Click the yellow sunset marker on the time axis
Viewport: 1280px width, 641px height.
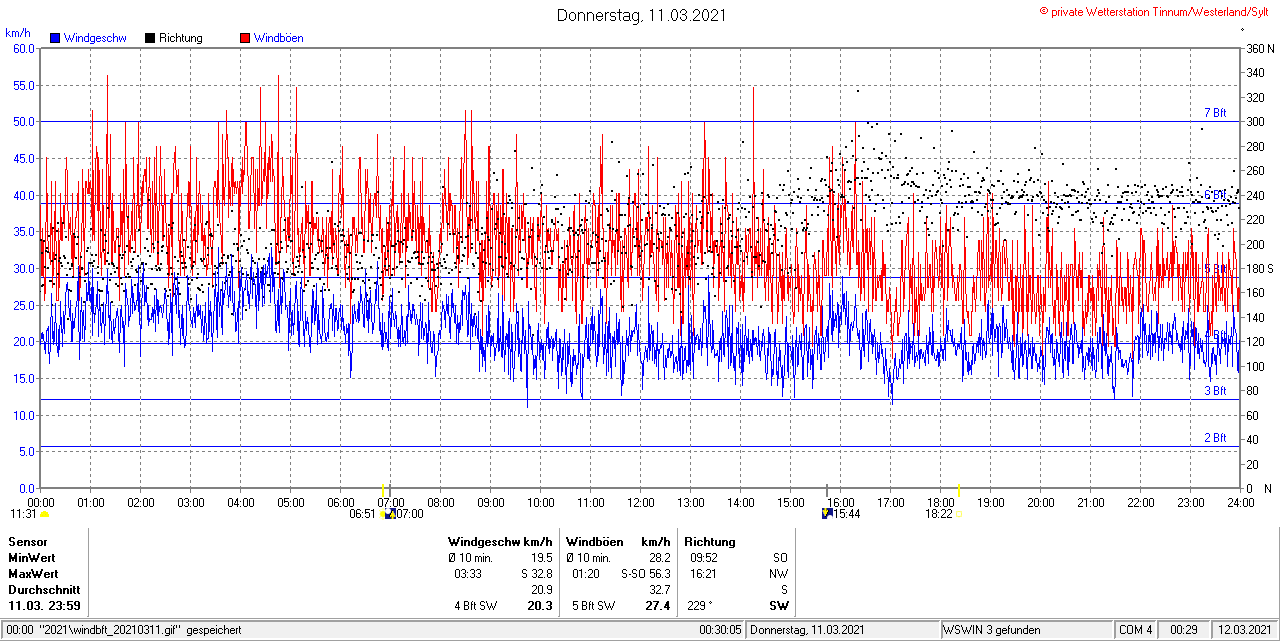click(958, 489)
